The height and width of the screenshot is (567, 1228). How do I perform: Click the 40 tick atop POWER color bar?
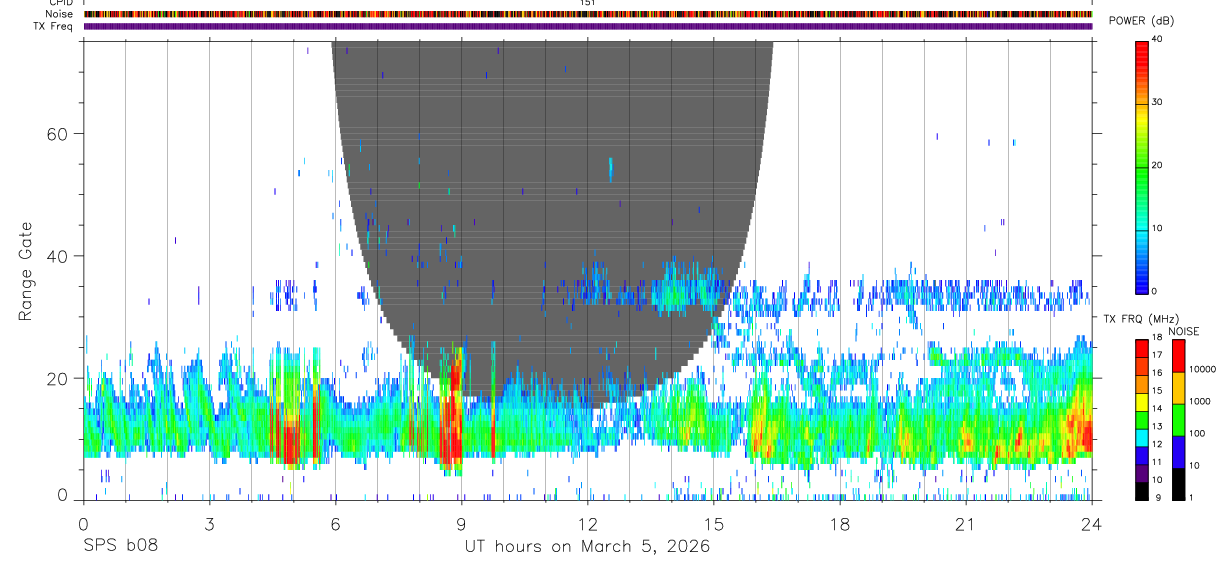pyautogui.click(x=1157, y=39)
